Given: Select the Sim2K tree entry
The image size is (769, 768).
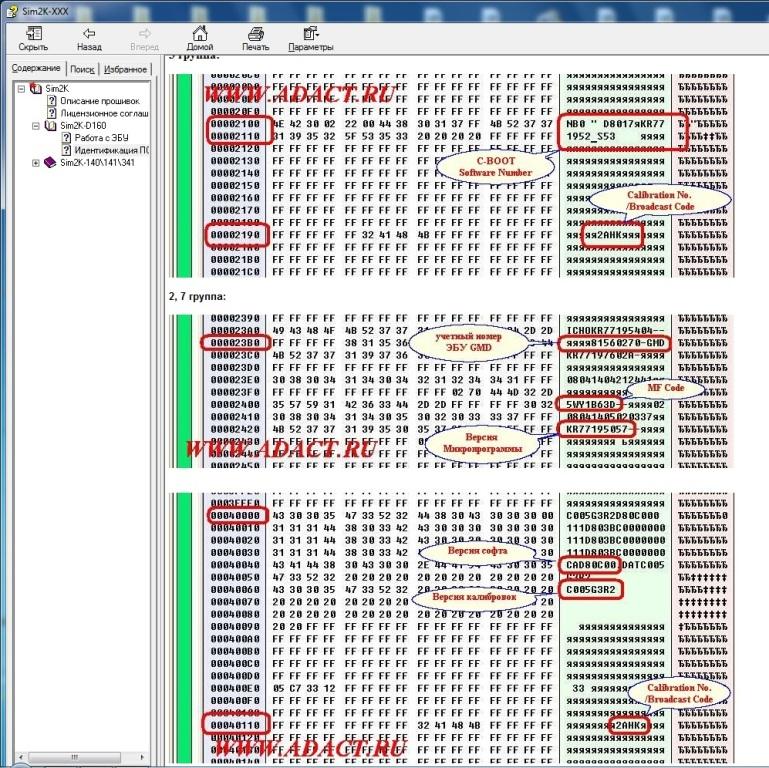Looking at the screenshot, I should (x=57, y=89).
